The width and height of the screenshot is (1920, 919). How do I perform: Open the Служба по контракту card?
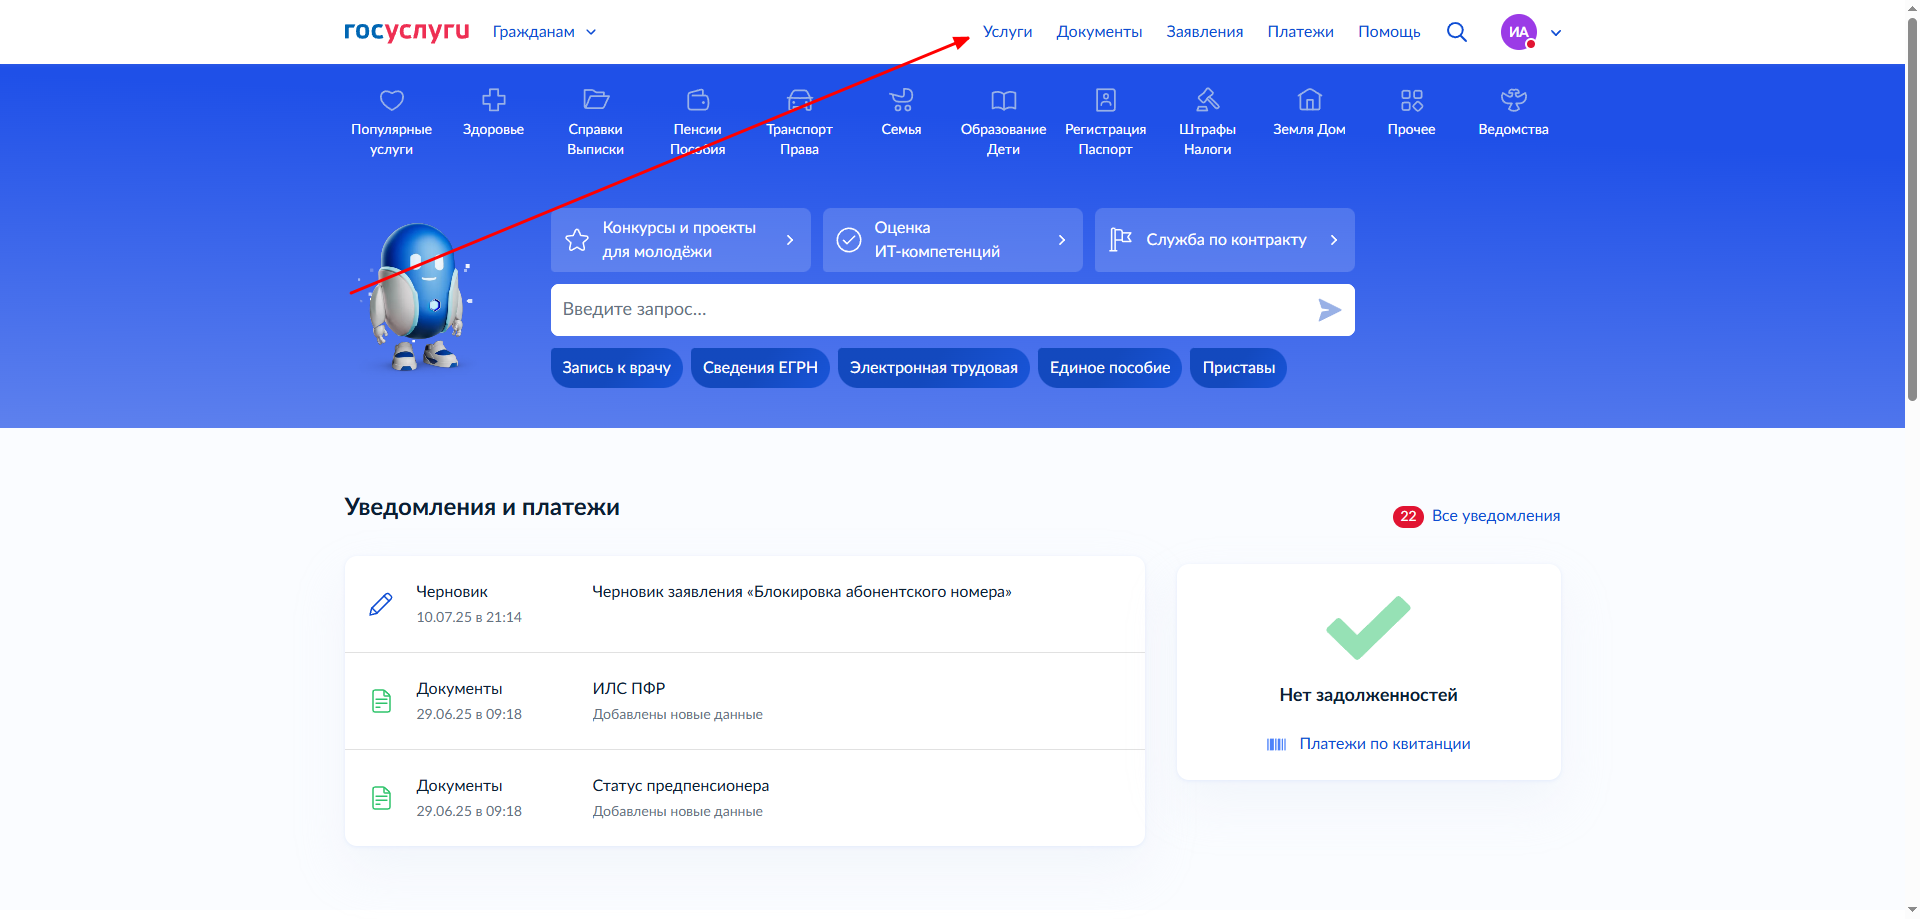[x=1224, y=240]
